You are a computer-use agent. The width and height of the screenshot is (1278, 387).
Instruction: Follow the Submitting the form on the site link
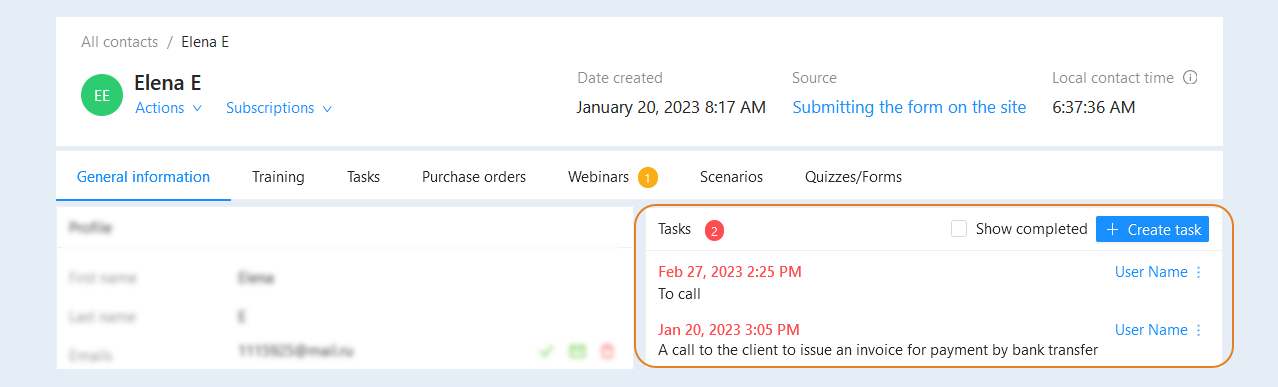pyautogui.click(x=909, y=107)
